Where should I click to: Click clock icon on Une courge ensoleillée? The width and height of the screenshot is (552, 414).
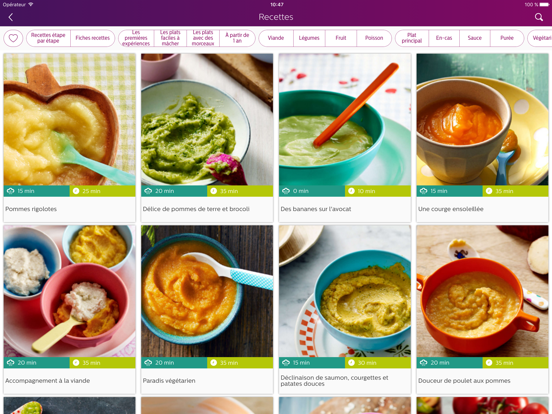pyautogui.click(x=489, y=191)
